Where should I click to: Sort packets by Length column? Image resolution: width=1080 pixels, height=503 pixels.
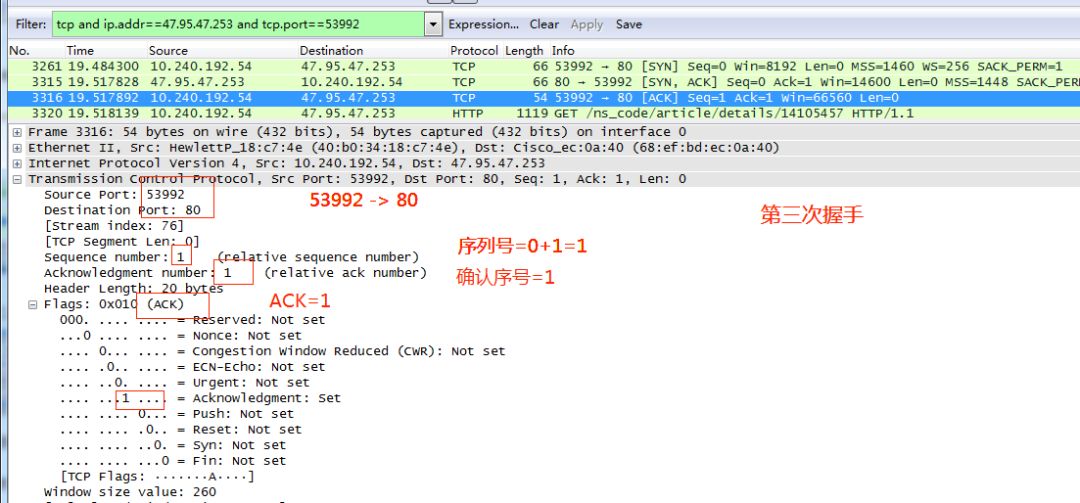524,50
